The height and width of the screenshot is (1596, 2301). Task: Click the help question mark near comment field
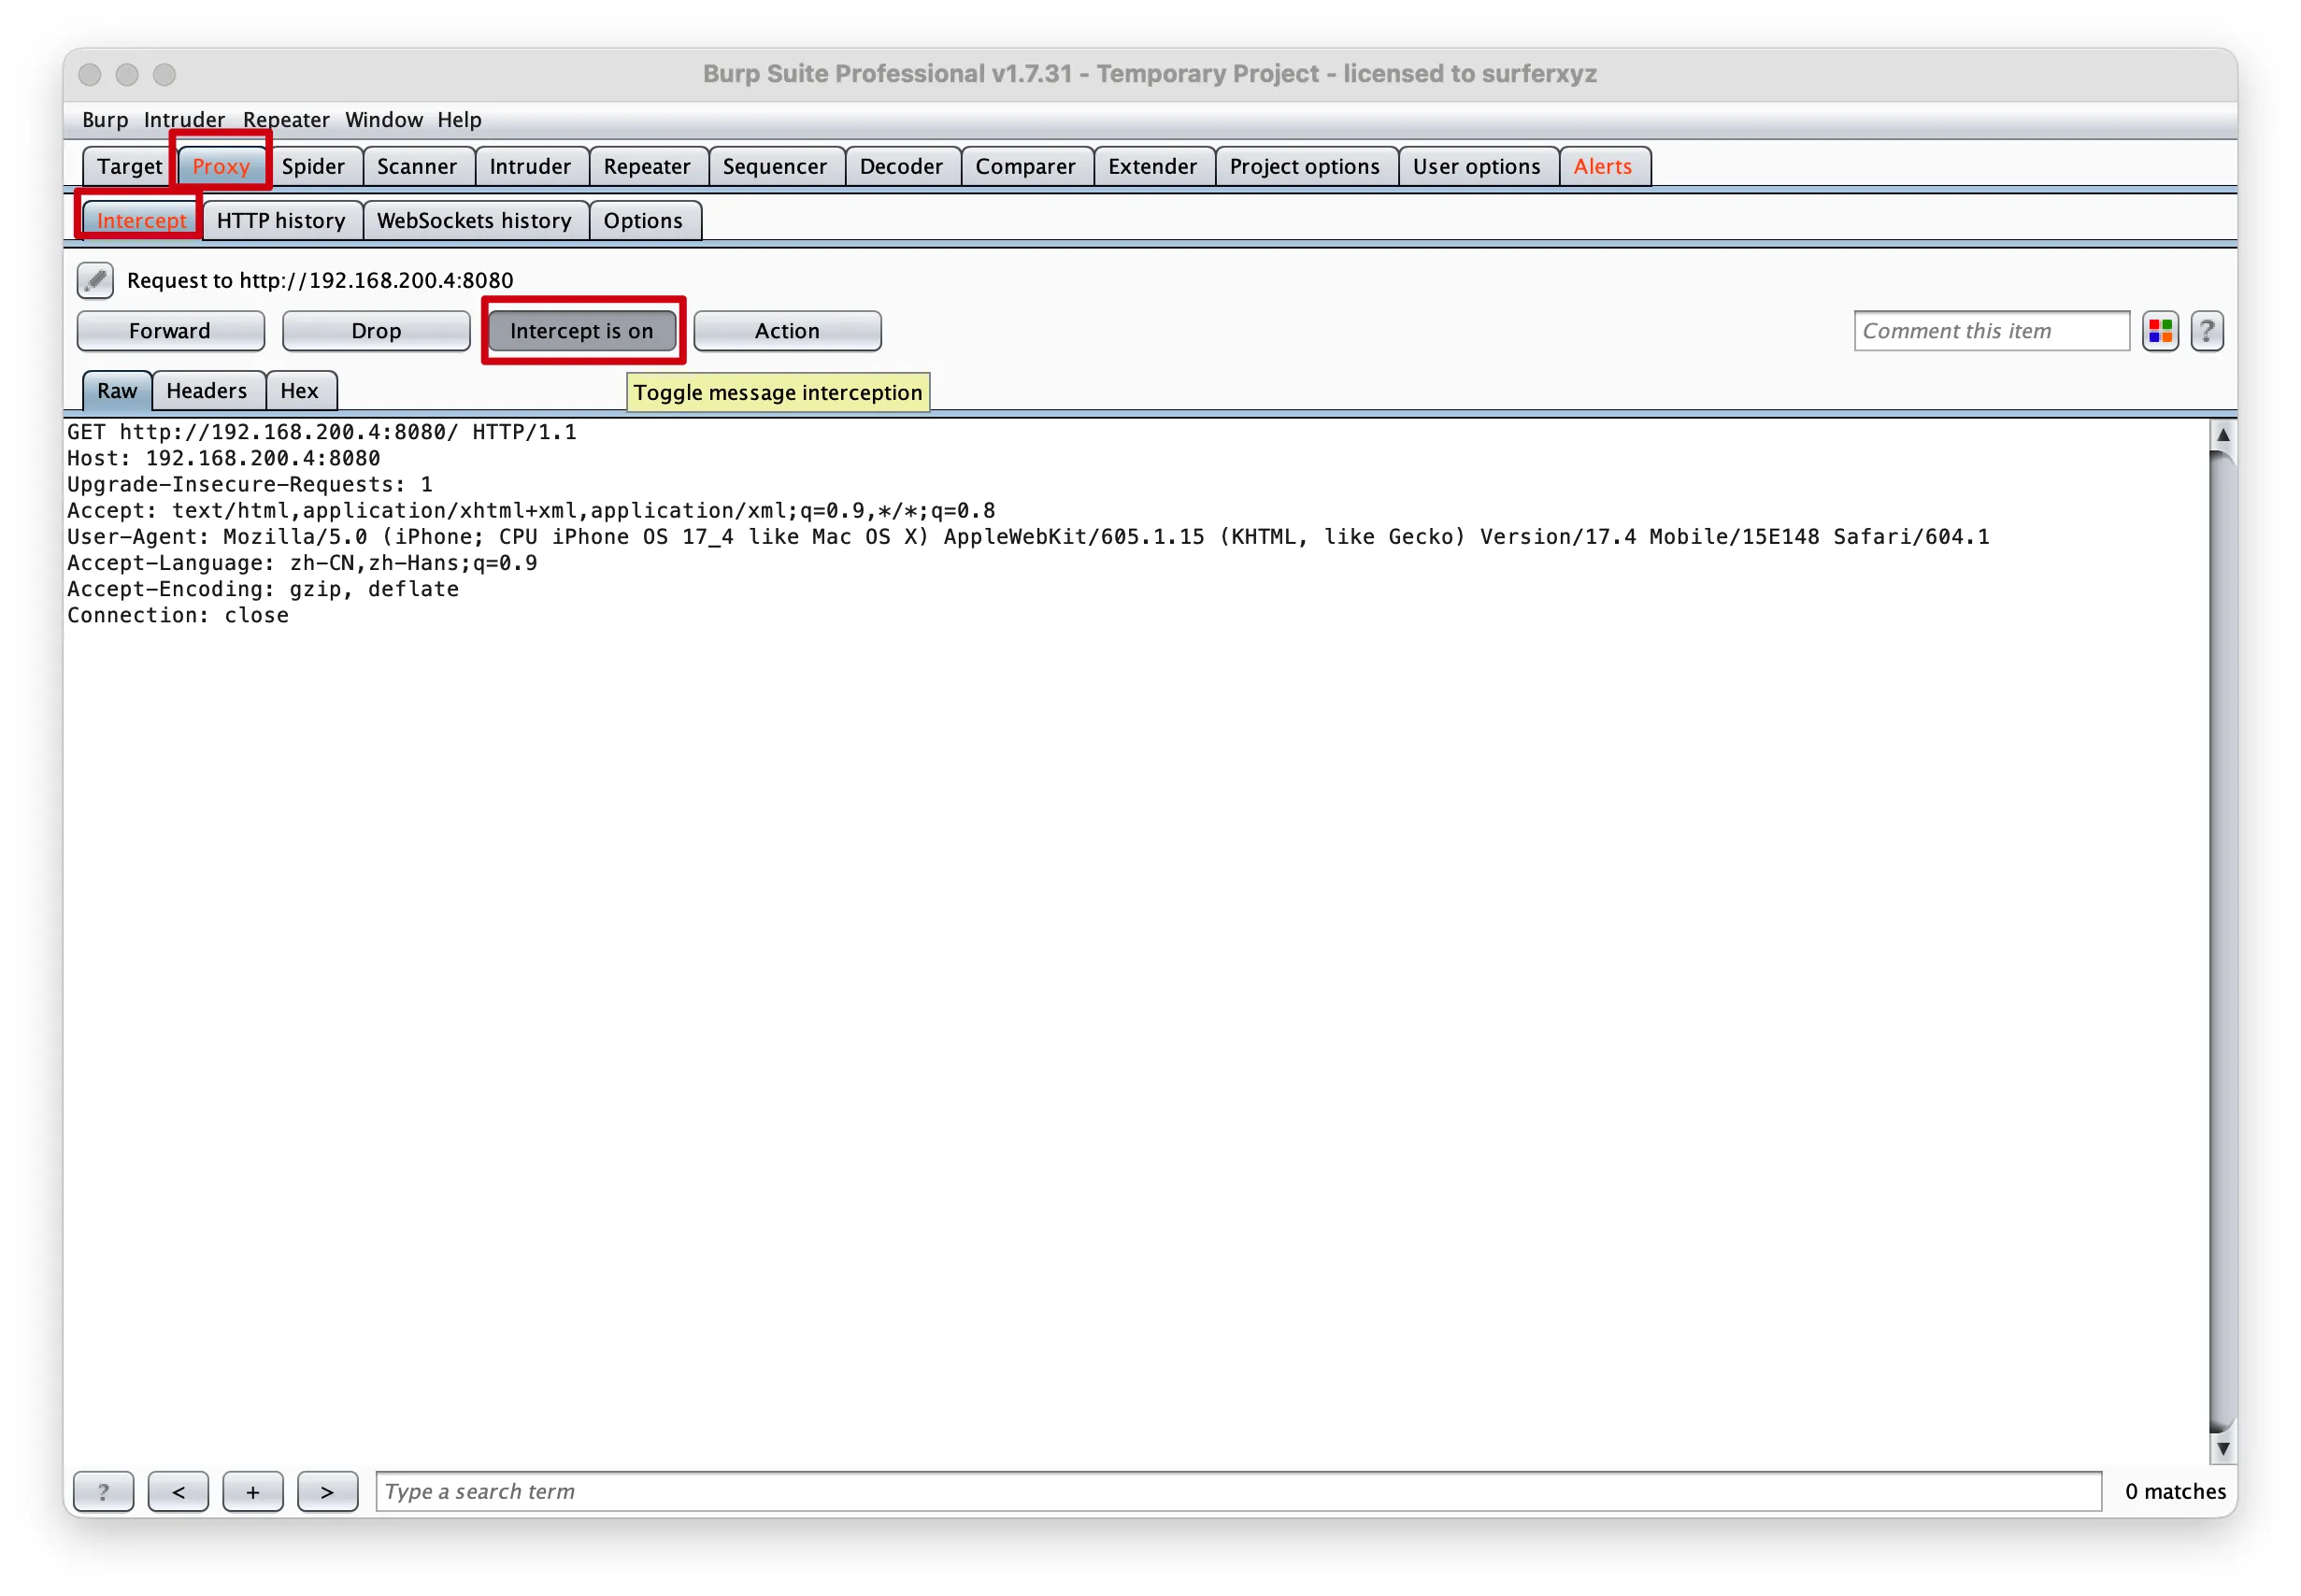pyautogui.click(x=2205, y=331)
